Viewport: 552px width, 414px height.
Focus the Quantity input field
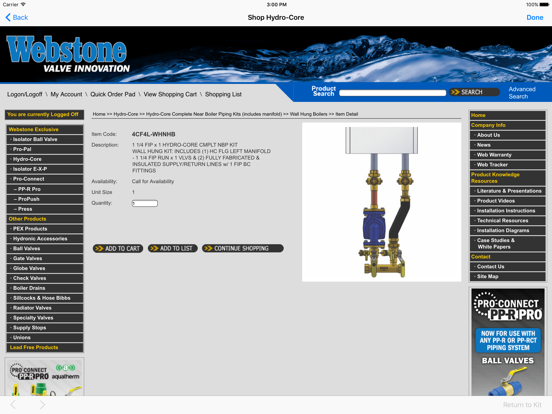point(145,203)
